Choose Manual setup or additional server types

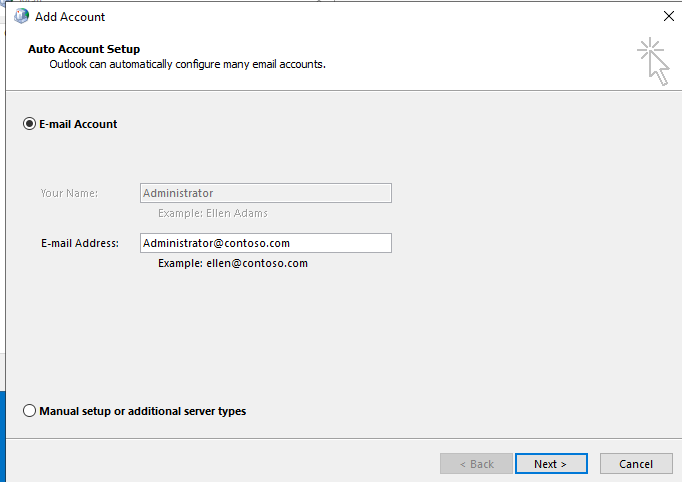point(29,411)
